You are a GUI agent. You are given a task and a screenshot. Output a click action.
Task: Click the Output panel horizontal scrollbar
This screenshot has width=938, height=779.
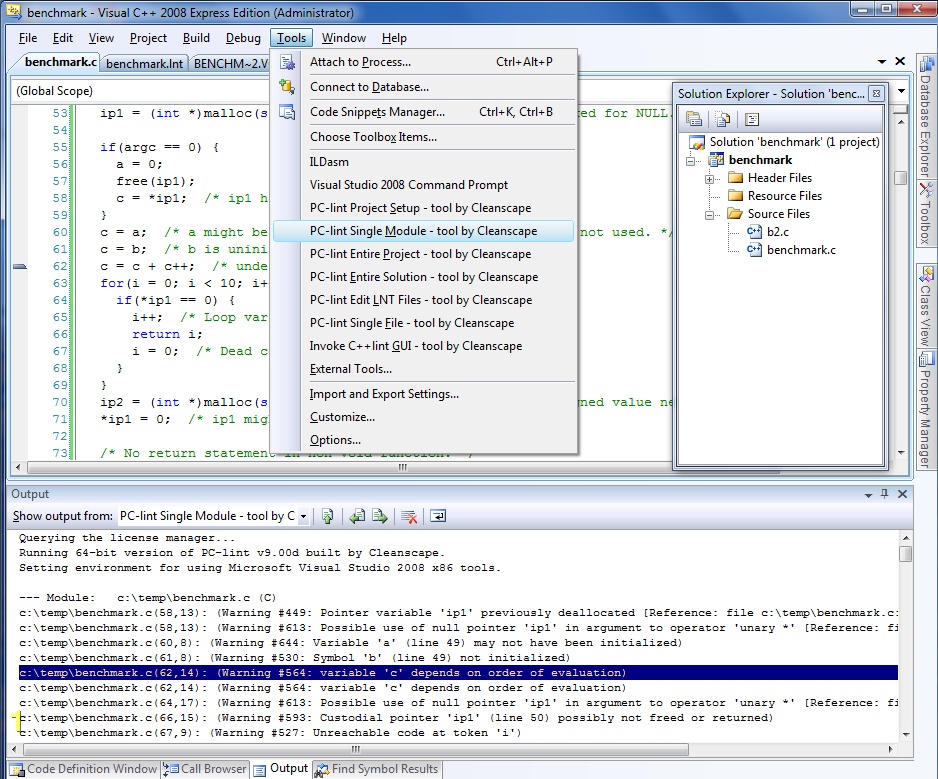point(355,749)
